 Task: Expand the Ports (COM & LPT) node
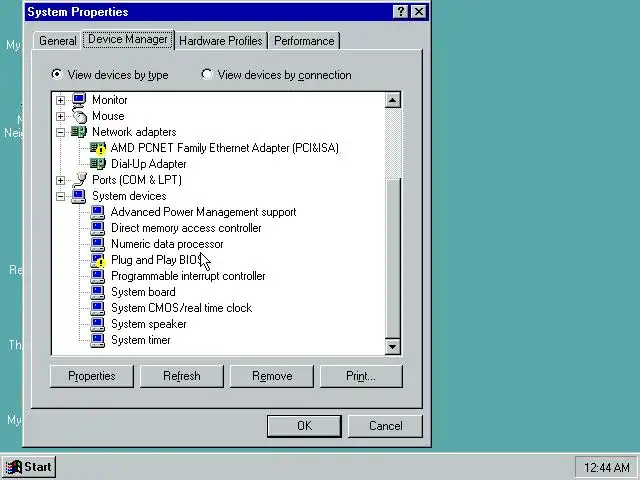60,180
